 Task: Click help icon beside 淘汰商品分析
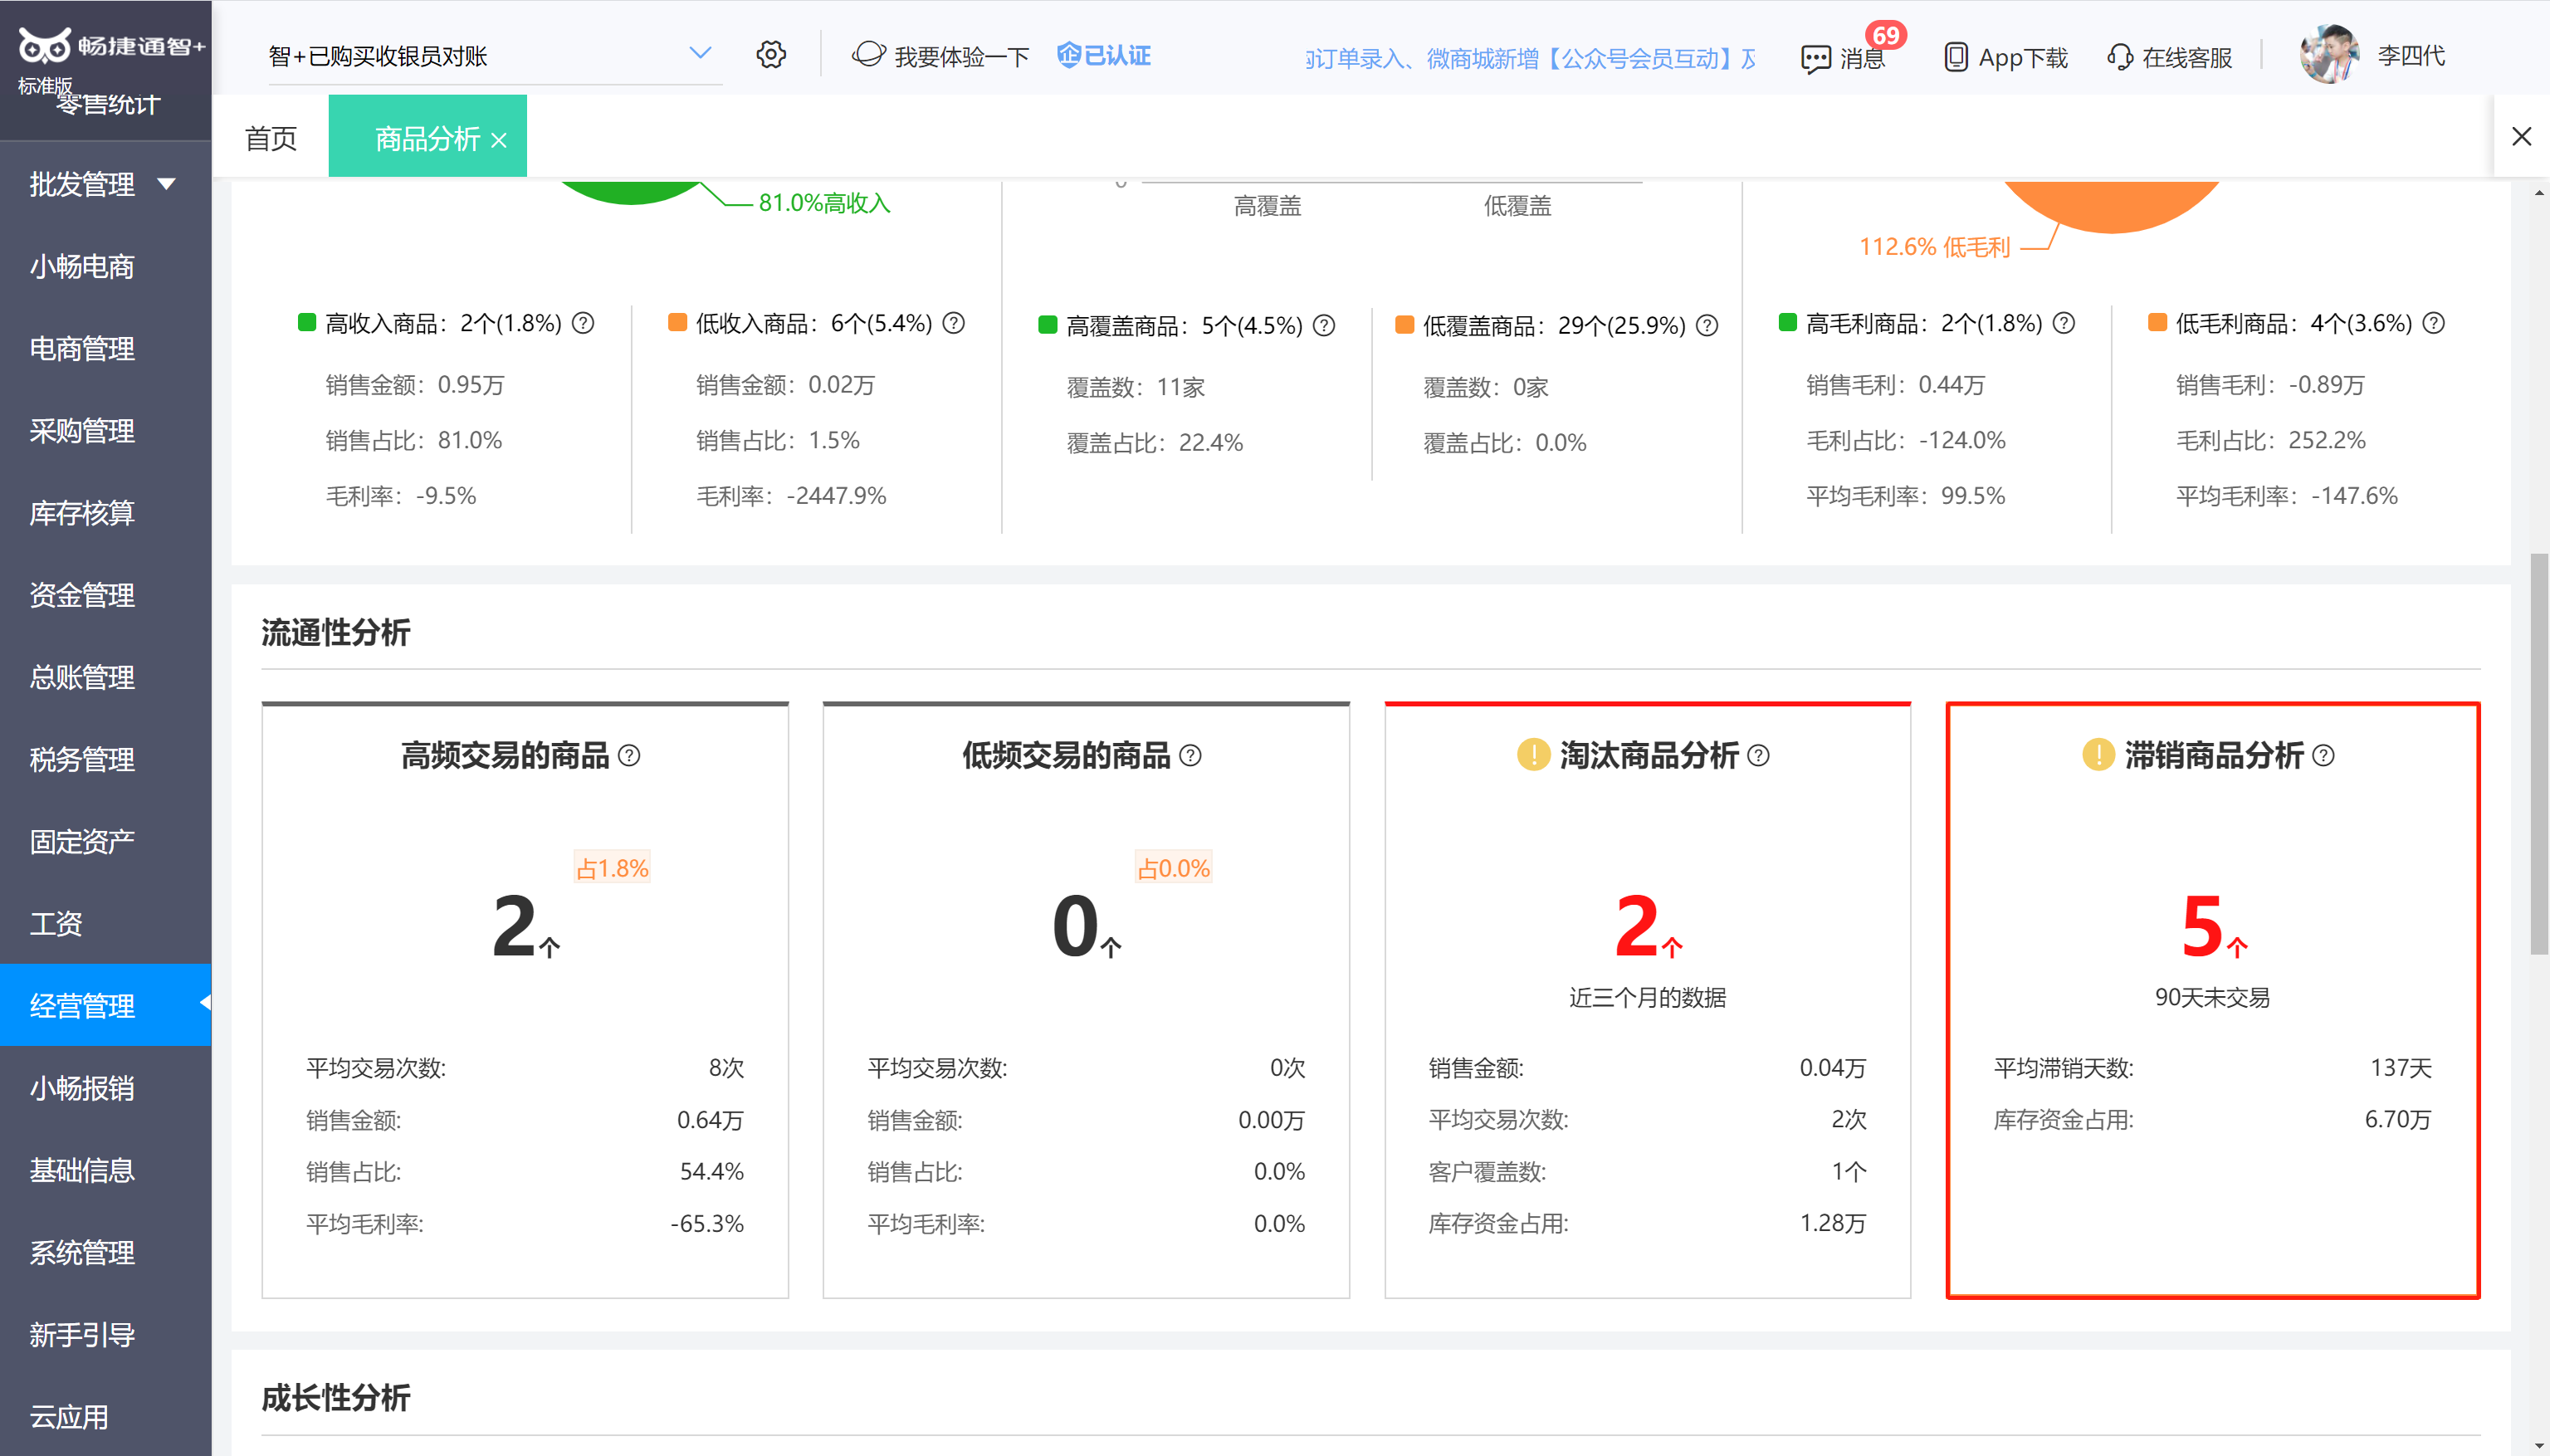[1759, 756]
